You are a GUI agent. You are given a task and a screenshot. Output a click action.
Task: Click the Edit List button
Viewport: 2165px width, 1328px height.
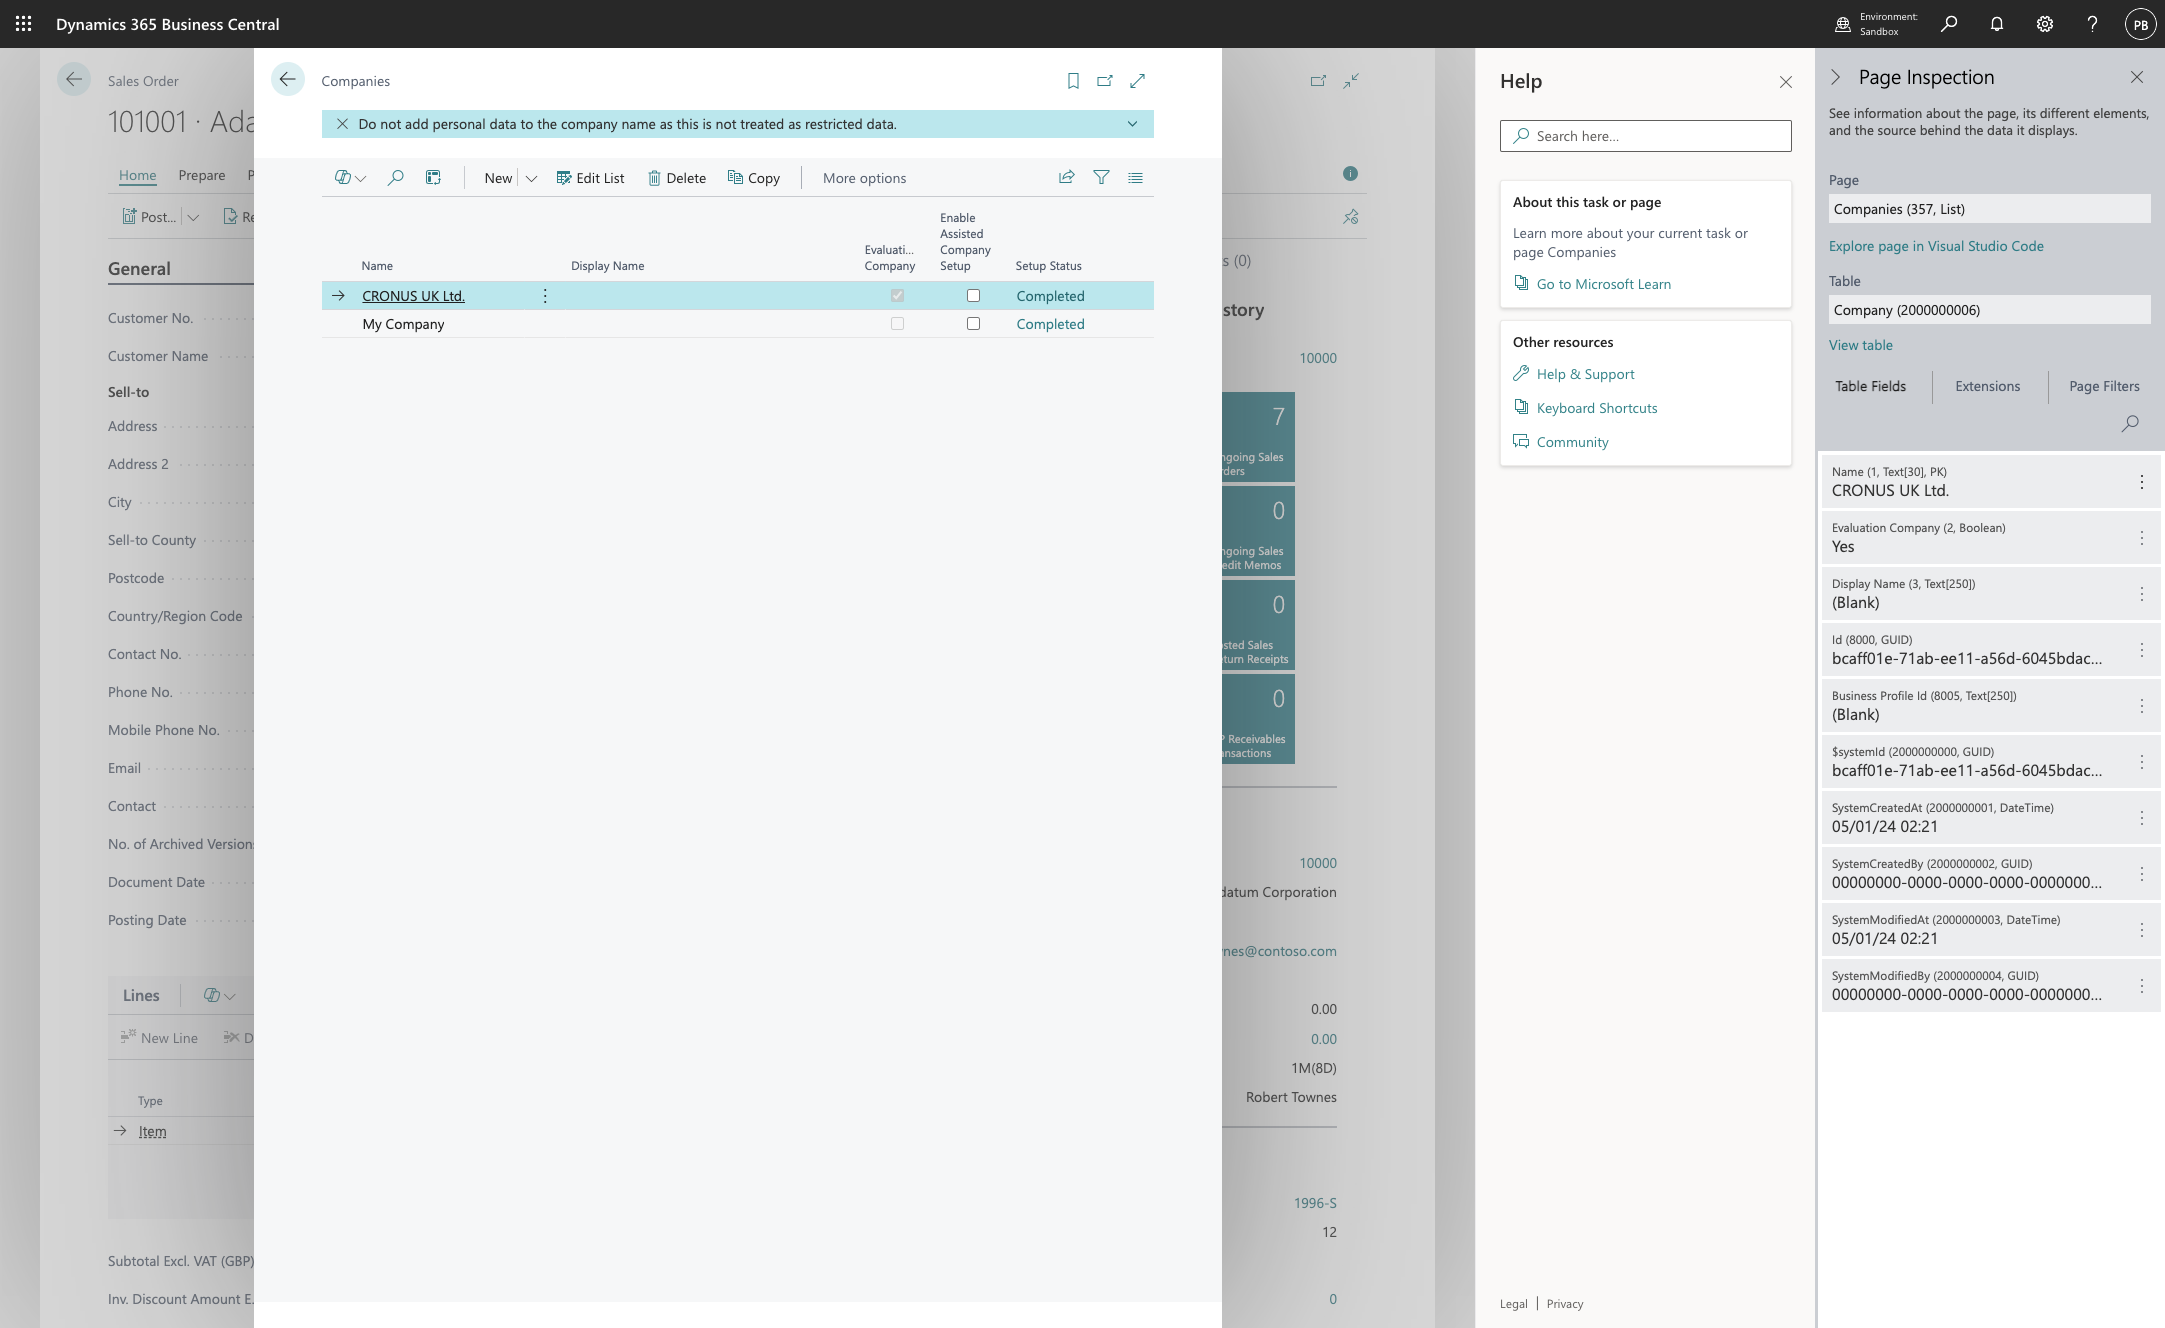pyautogui.click(x=590, y=178)
